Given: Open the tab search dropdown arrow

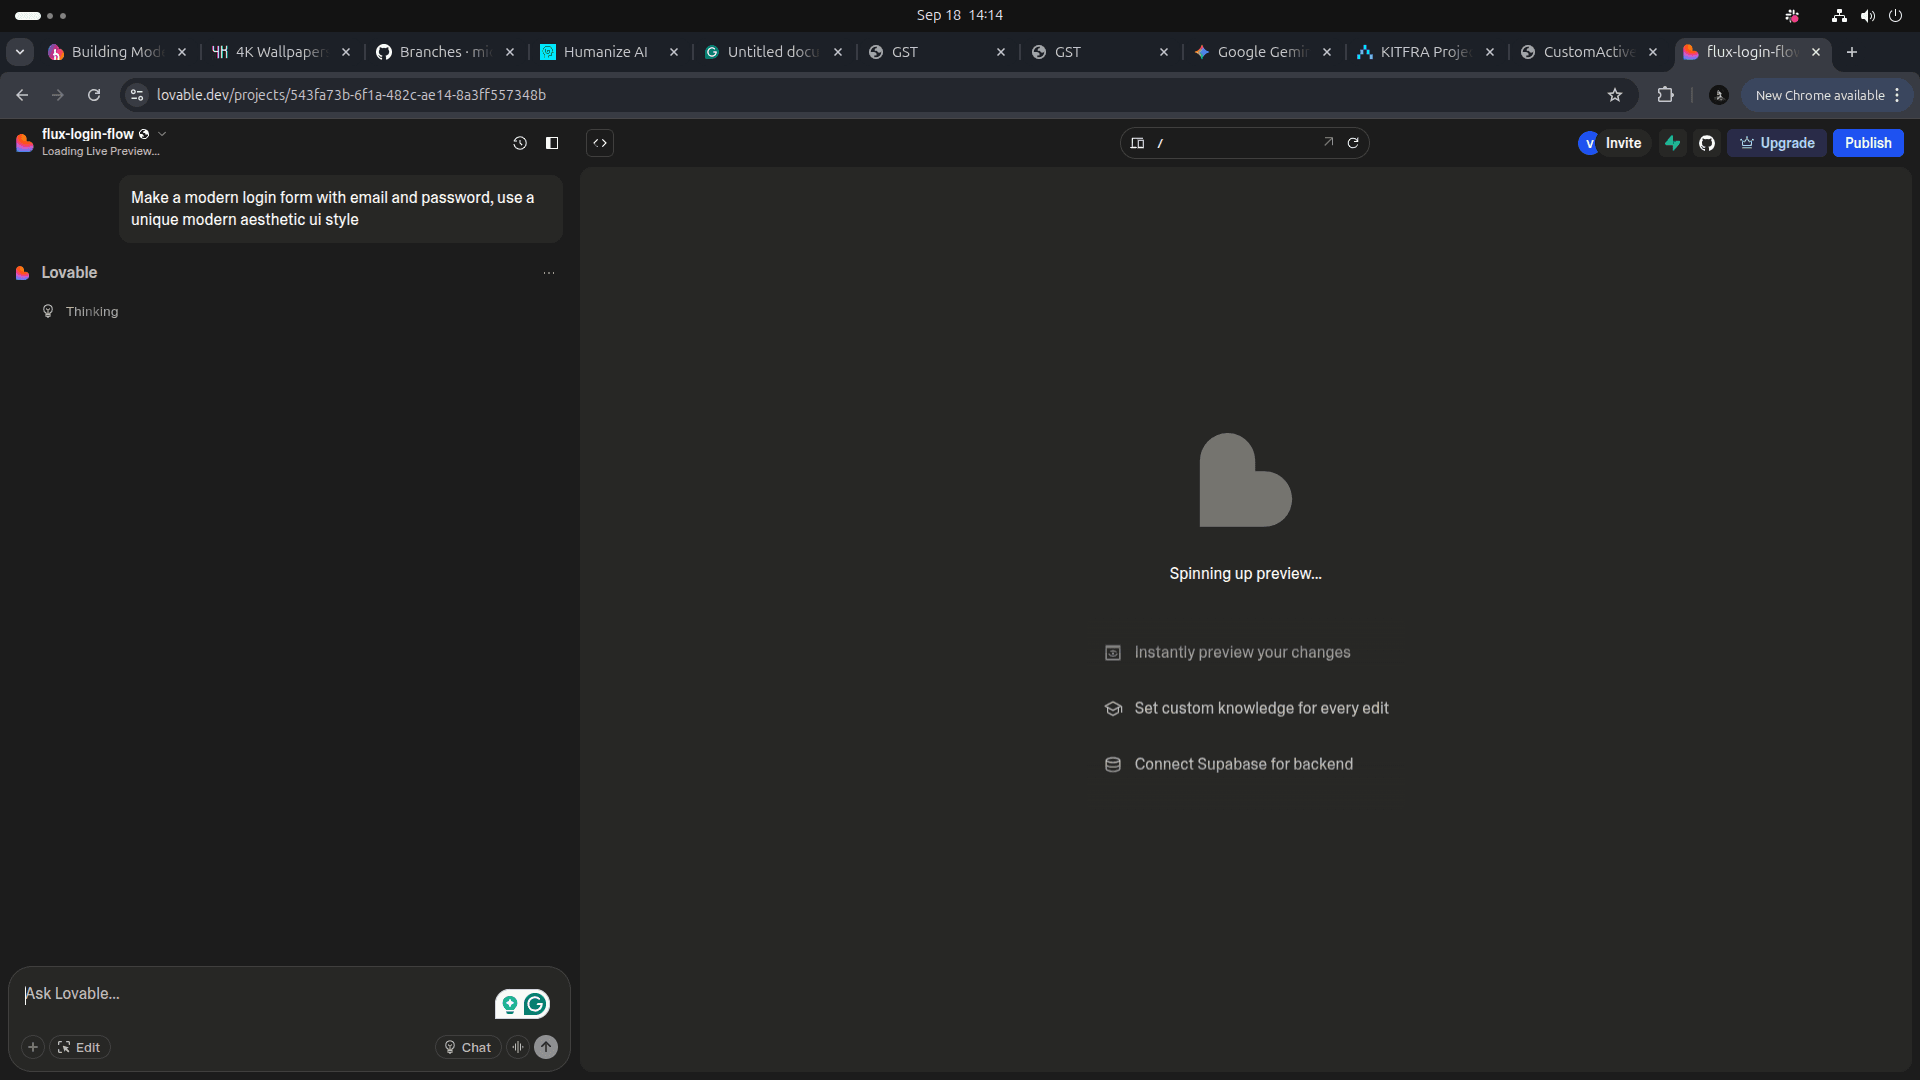Looking at the screenshot, I should (x=20, y=52).
